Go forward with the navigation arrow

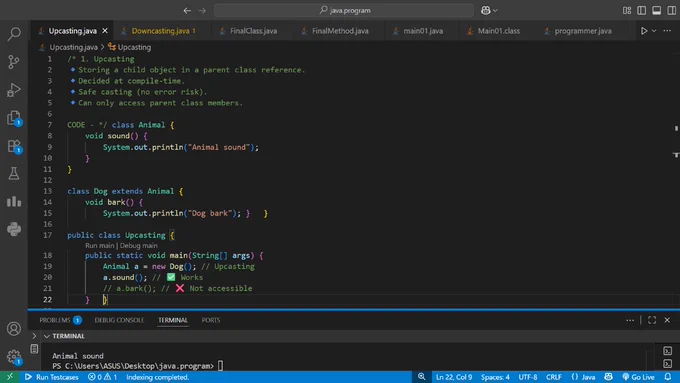[202, 10]
